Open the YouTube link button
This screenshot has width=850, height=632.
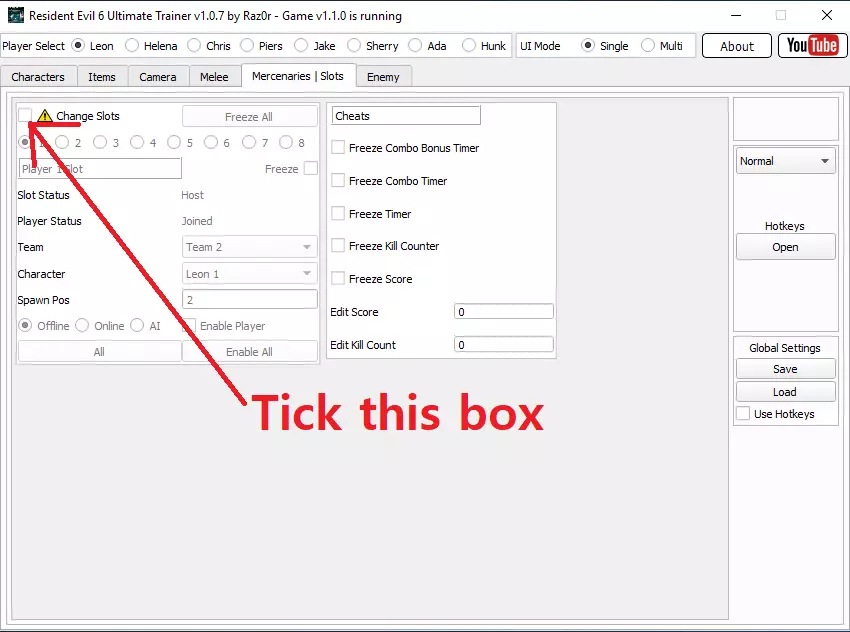click(x=812, y=46)
